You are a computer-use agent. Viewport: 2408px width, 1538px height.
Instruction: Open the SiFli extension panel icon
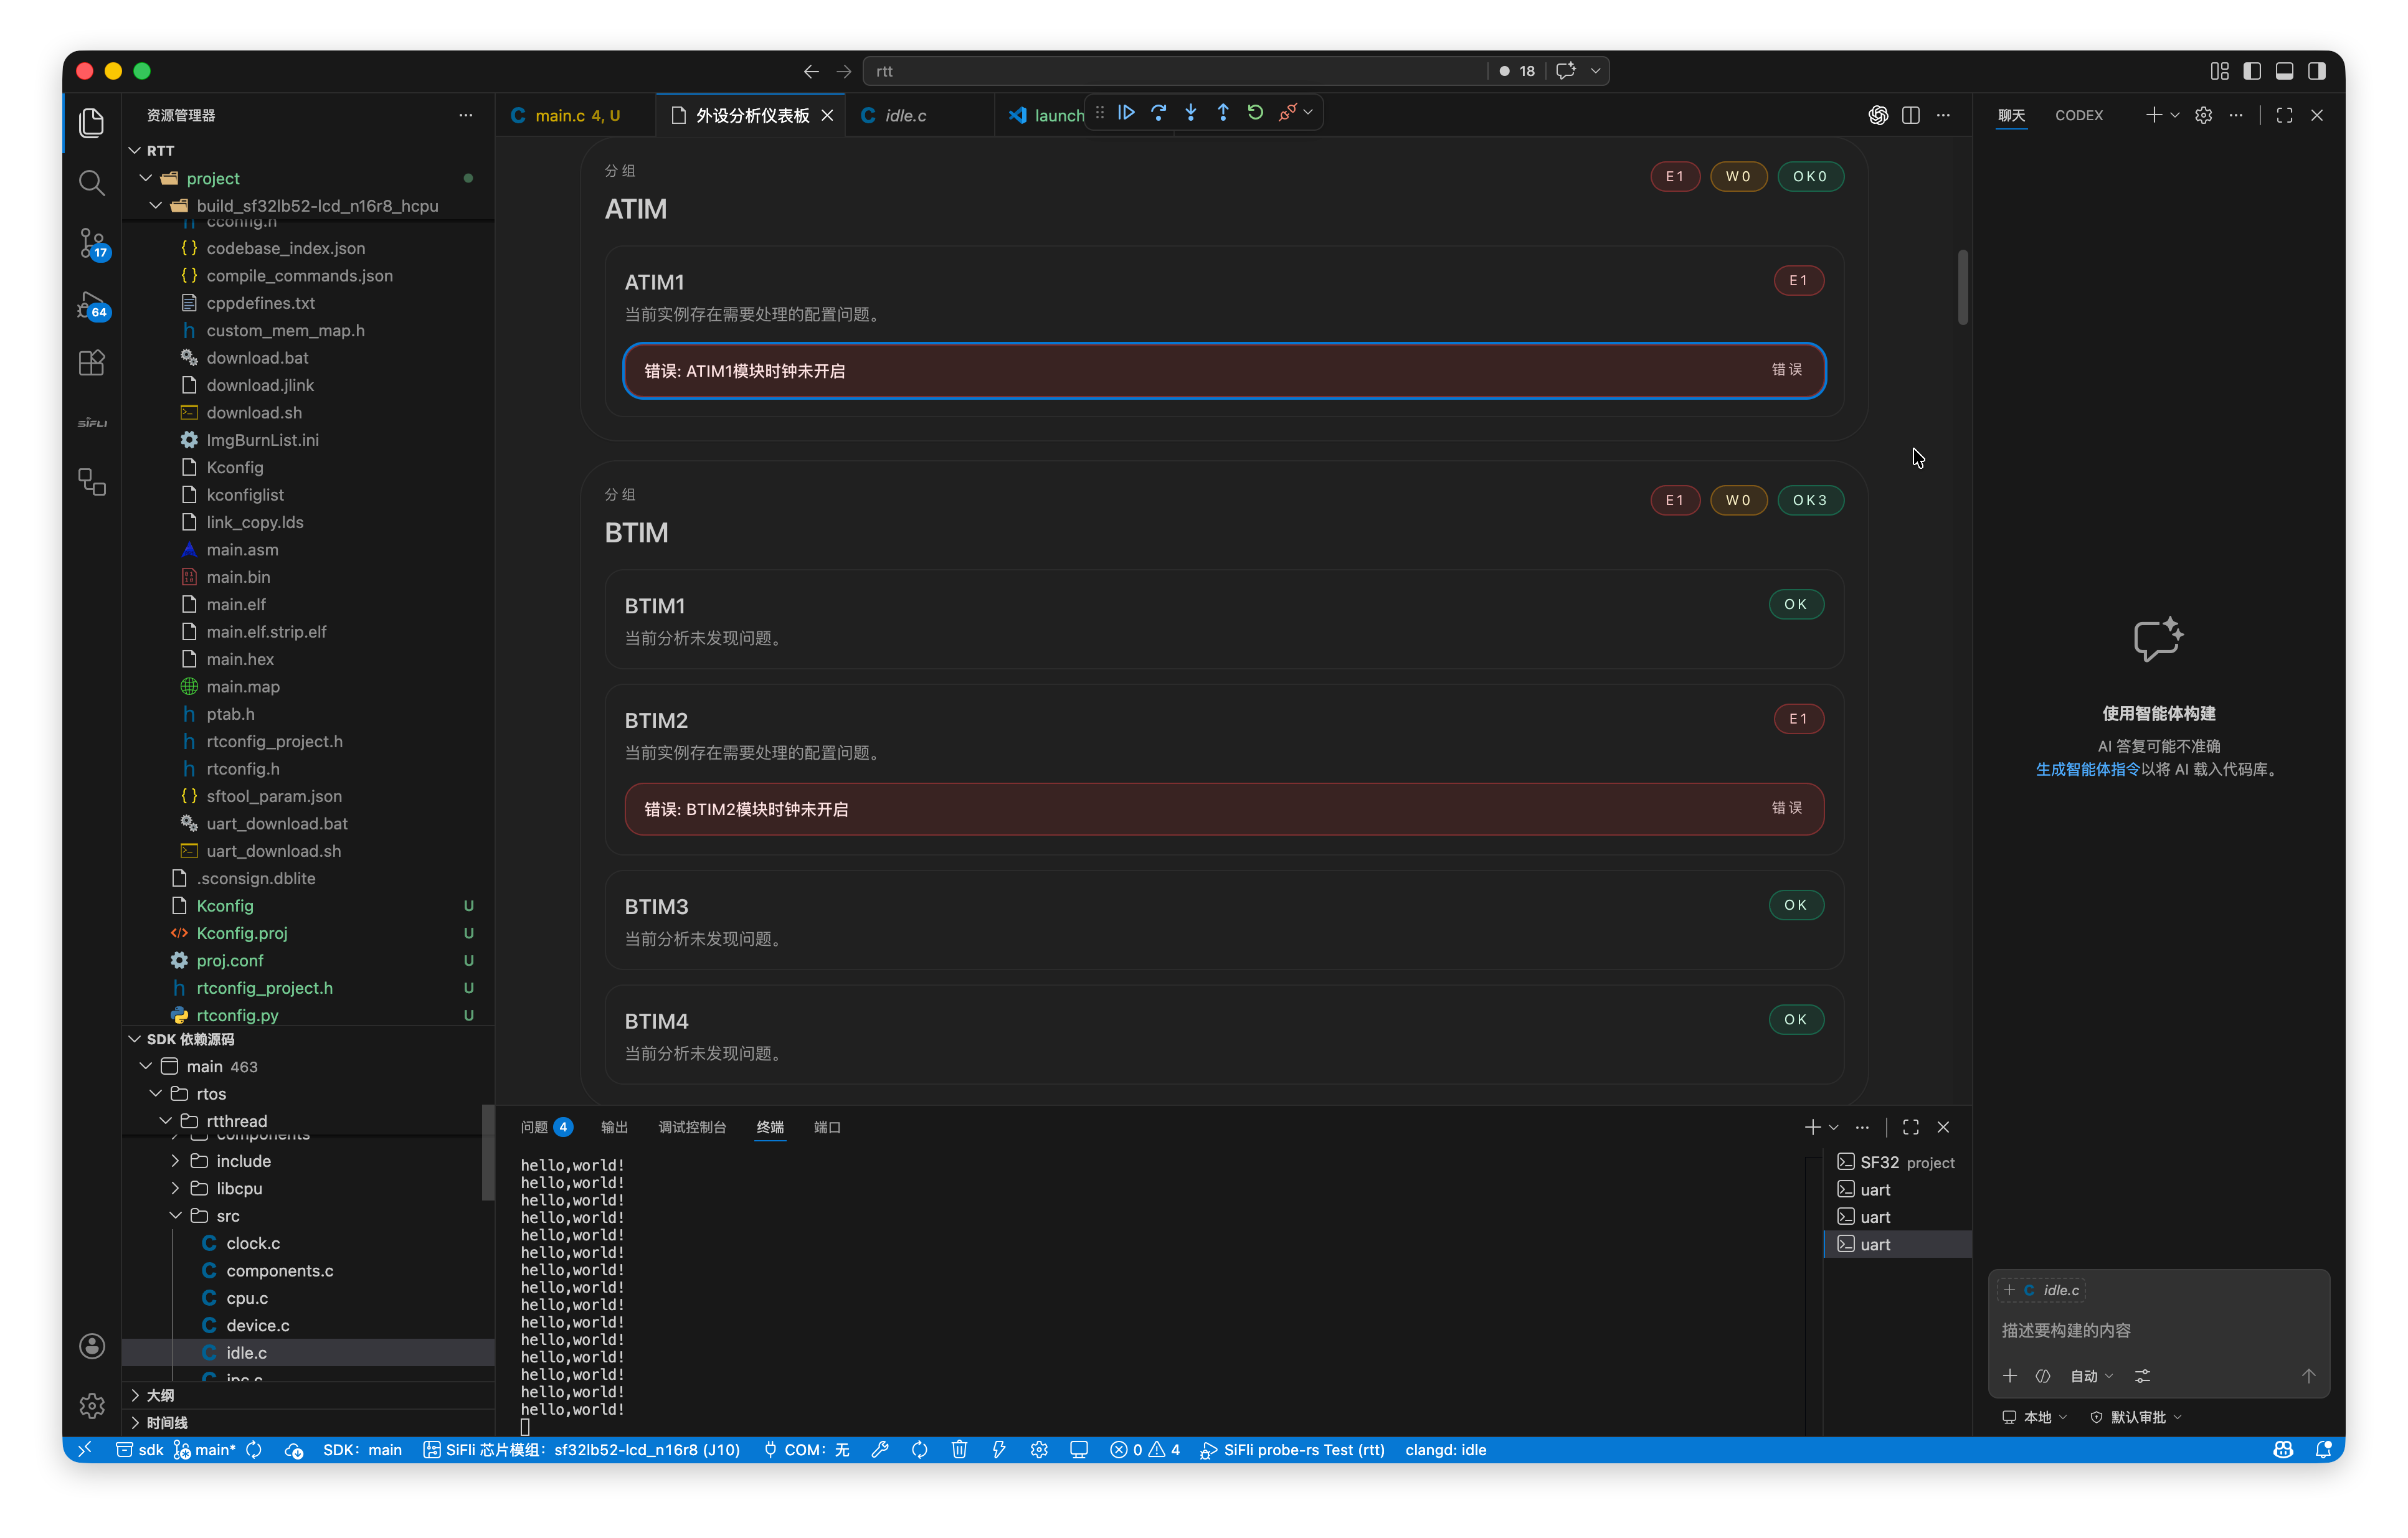[x=92, y=422]
